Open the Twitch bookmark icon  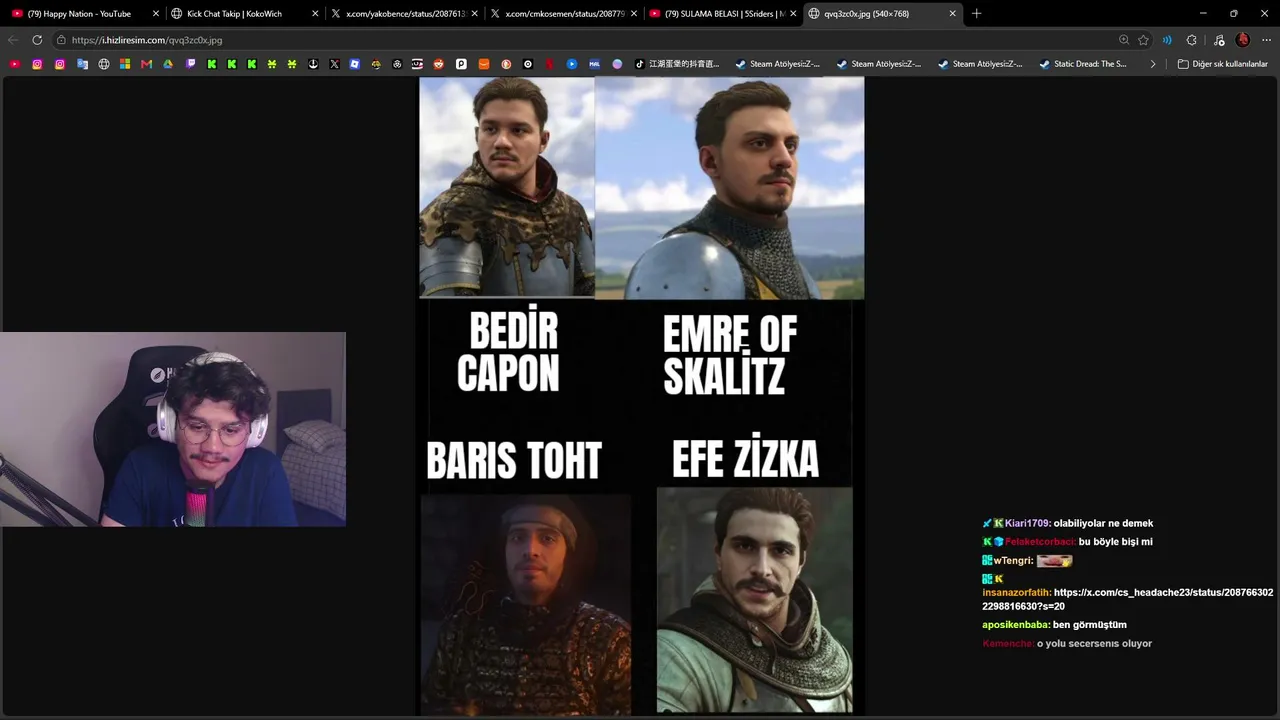190,64
